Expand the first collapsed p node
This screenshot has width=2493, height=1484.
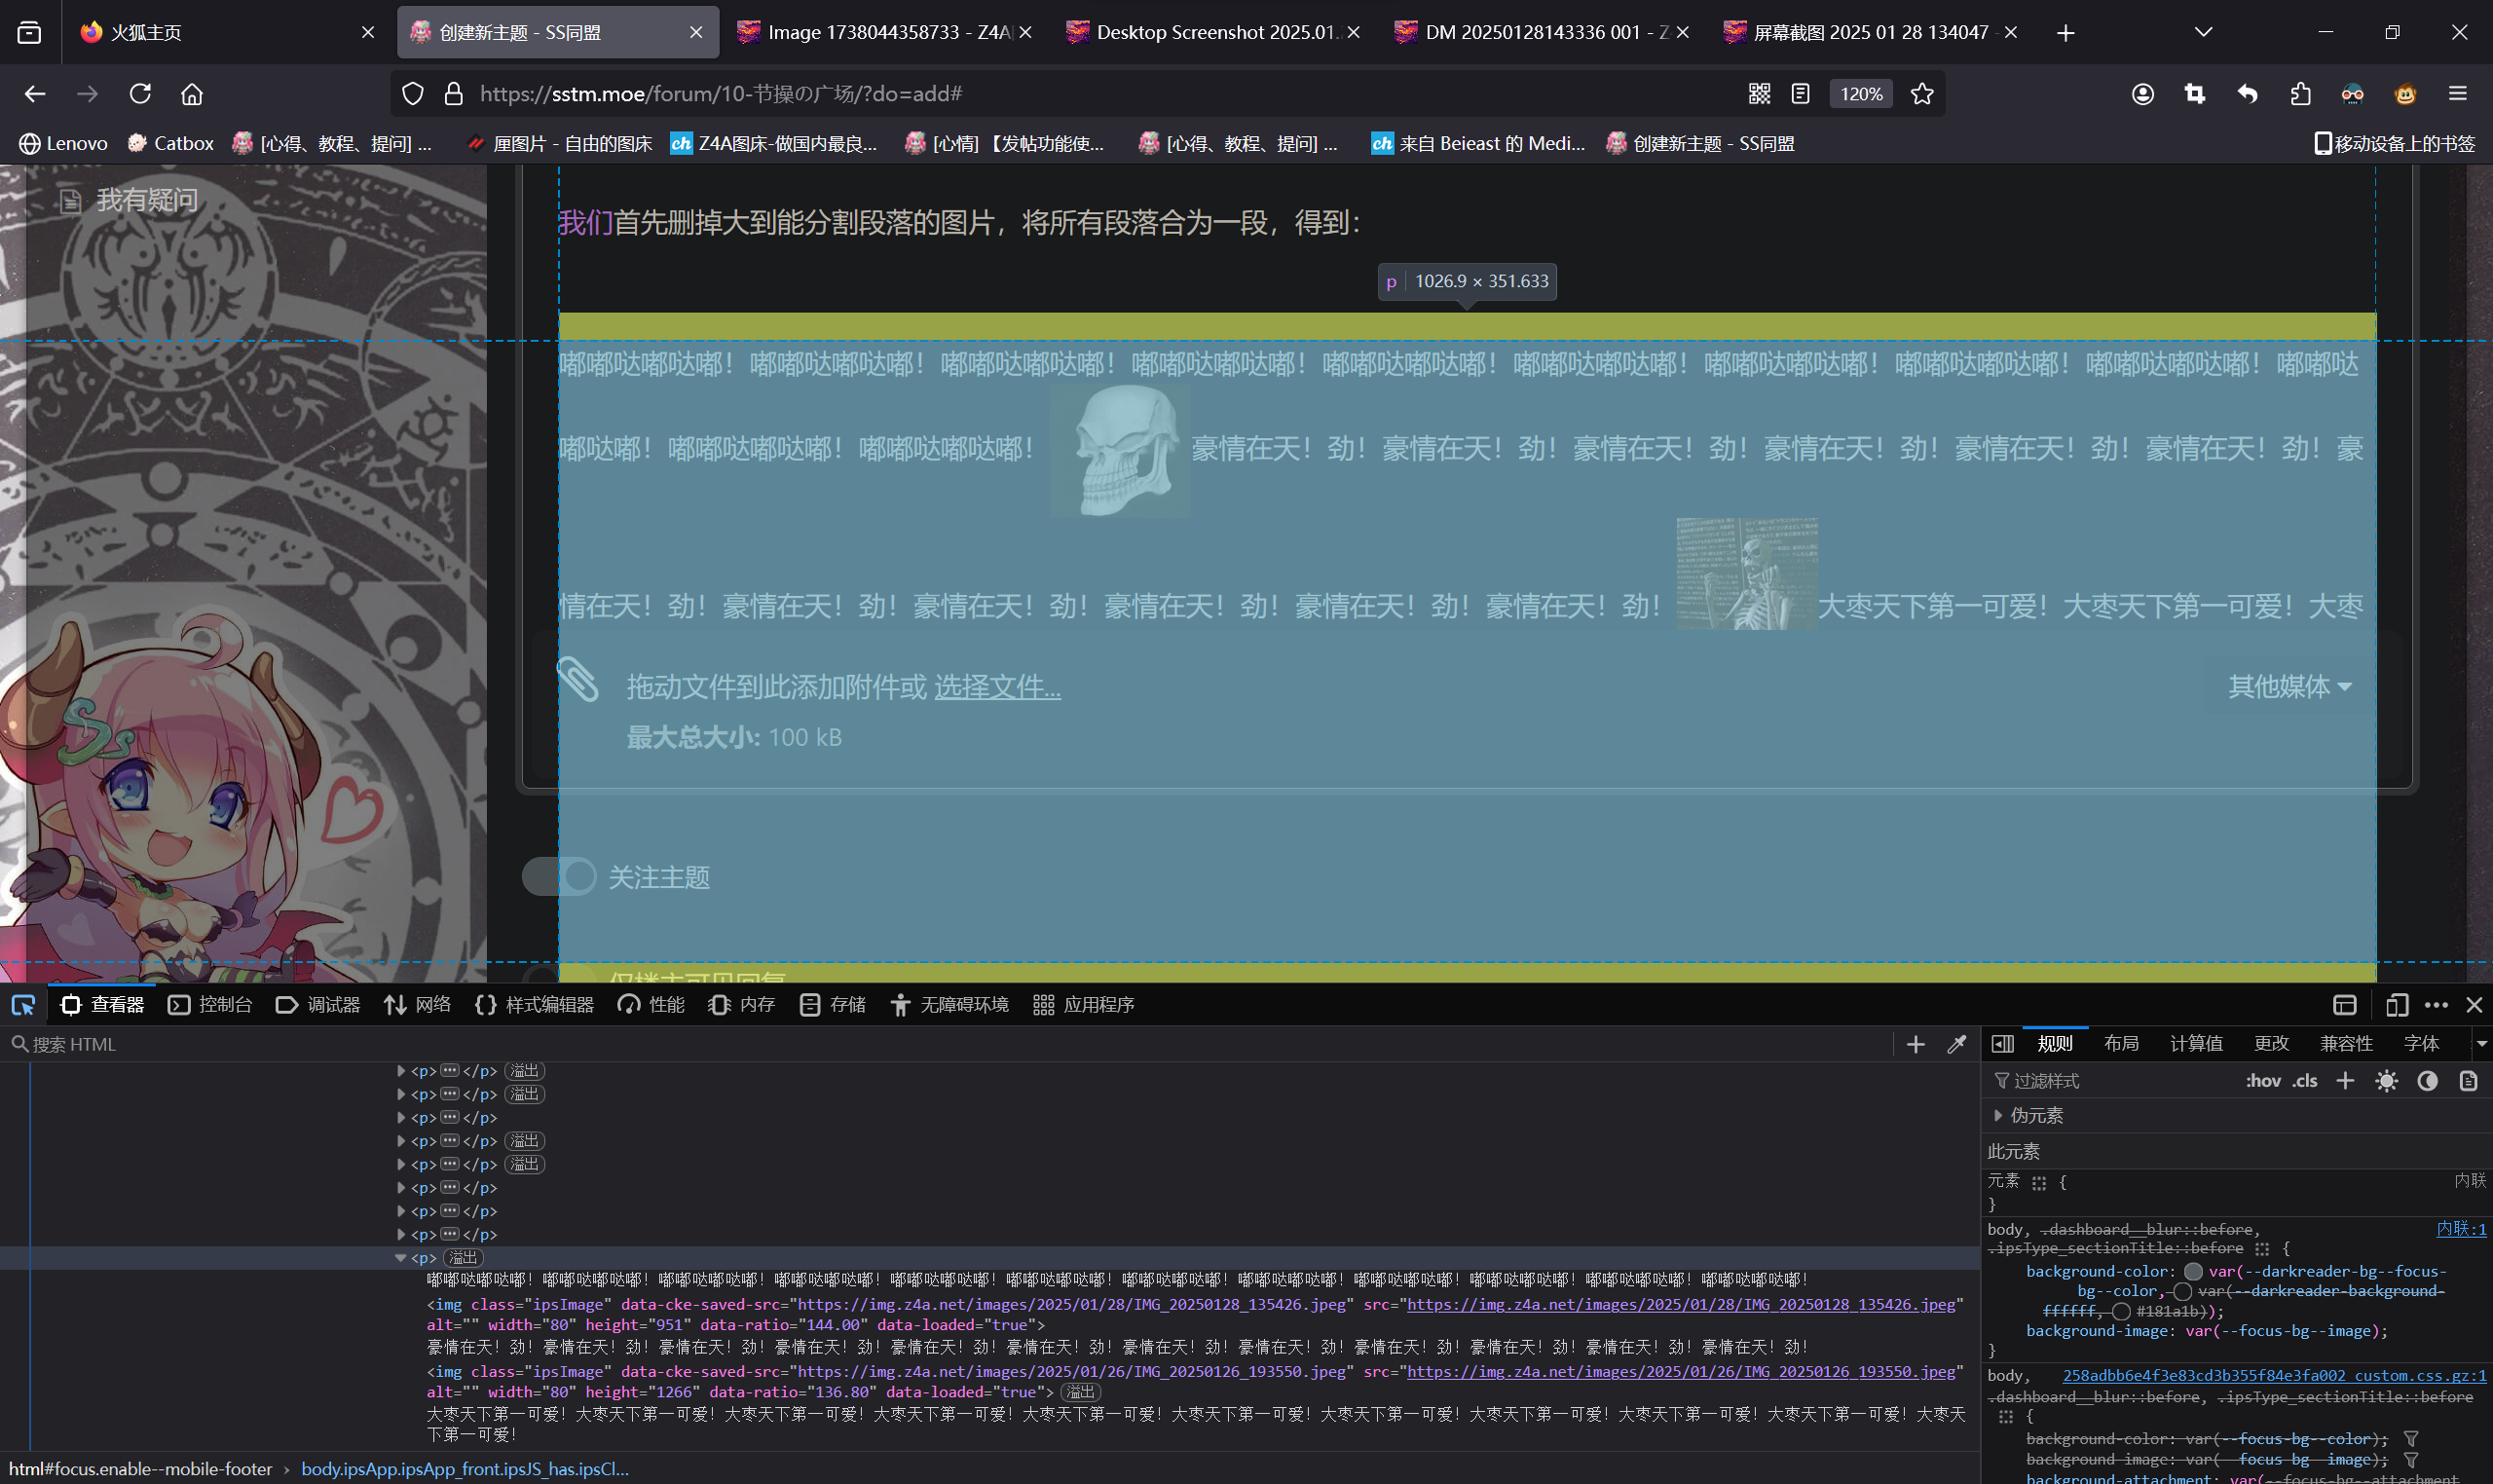pos(401,1070)
